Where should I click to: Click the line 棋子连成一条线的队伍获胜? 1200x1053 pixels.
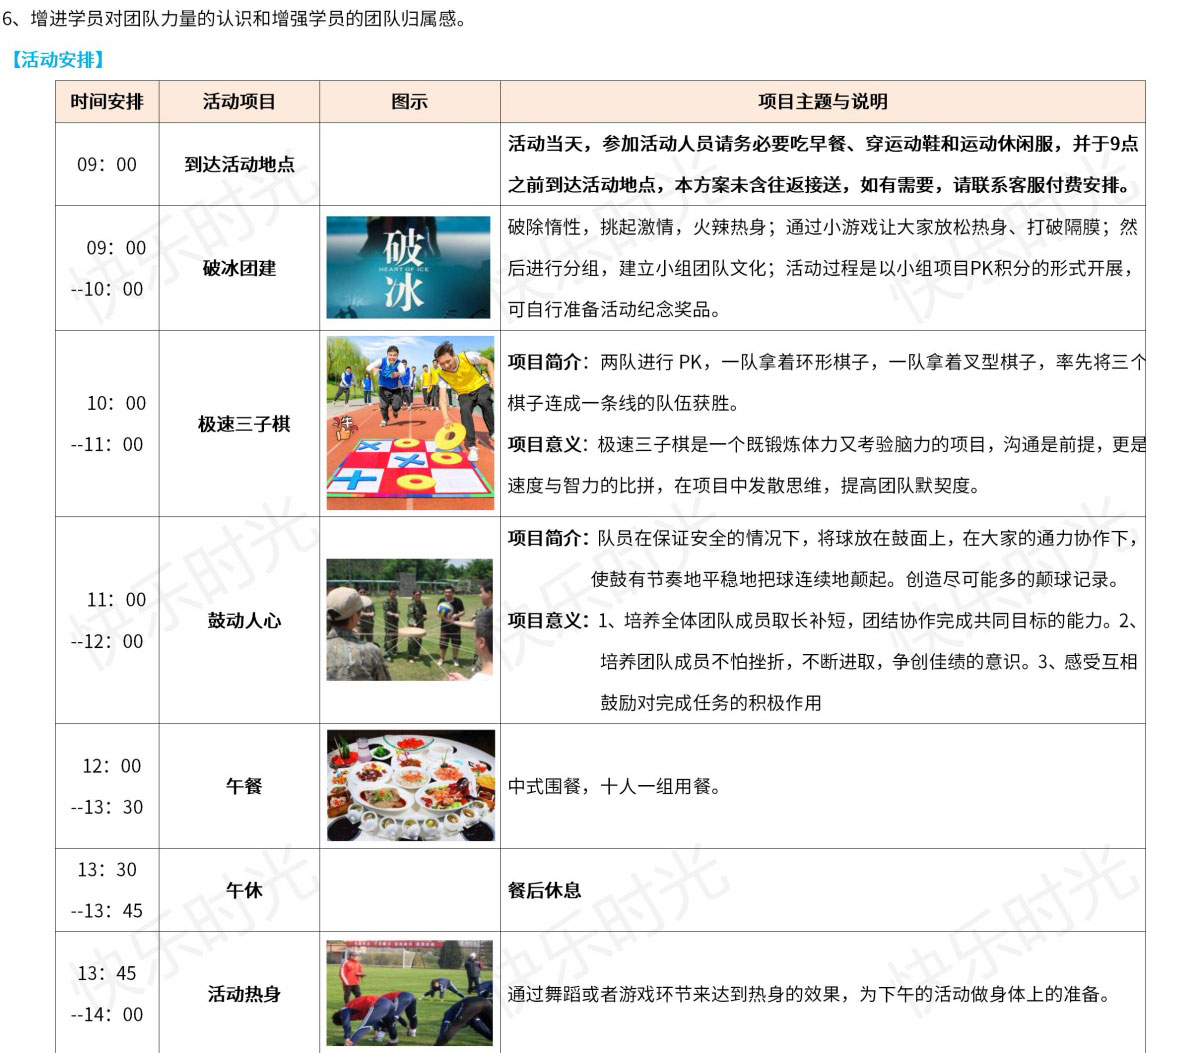point(623,403)
